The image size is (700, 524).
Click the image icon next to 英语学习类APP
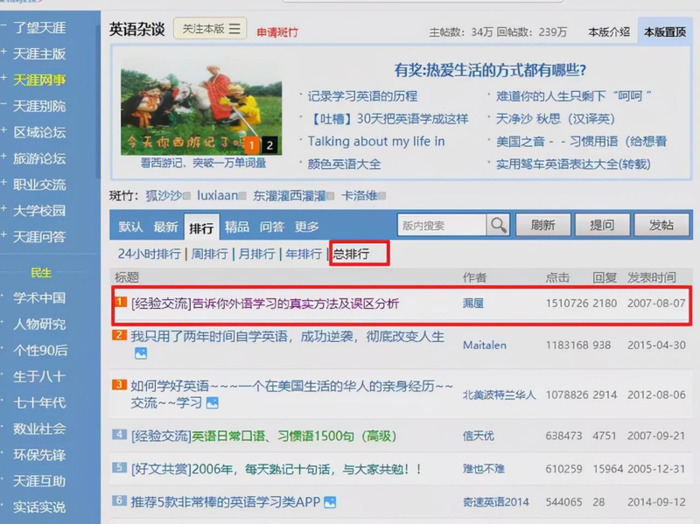click(x=330, y=502)
